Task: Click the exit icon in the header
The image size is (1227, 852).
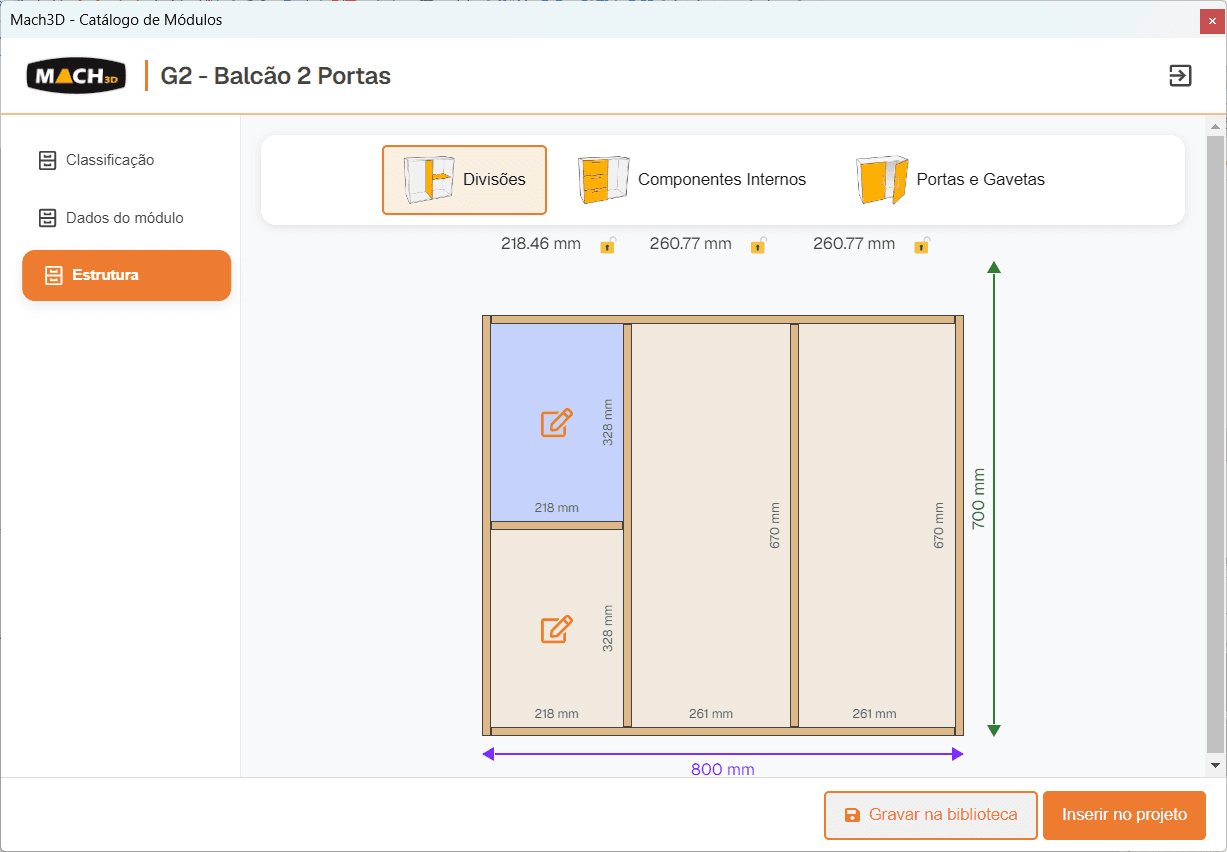Action: (1180, 76)
